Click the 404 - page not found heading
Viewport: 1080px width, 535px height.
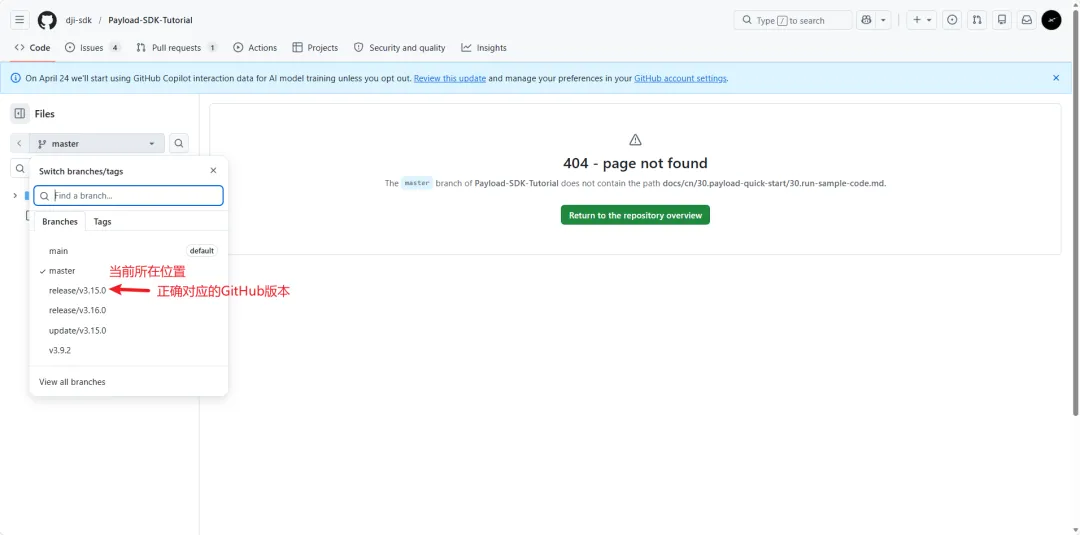click(635, 163)
